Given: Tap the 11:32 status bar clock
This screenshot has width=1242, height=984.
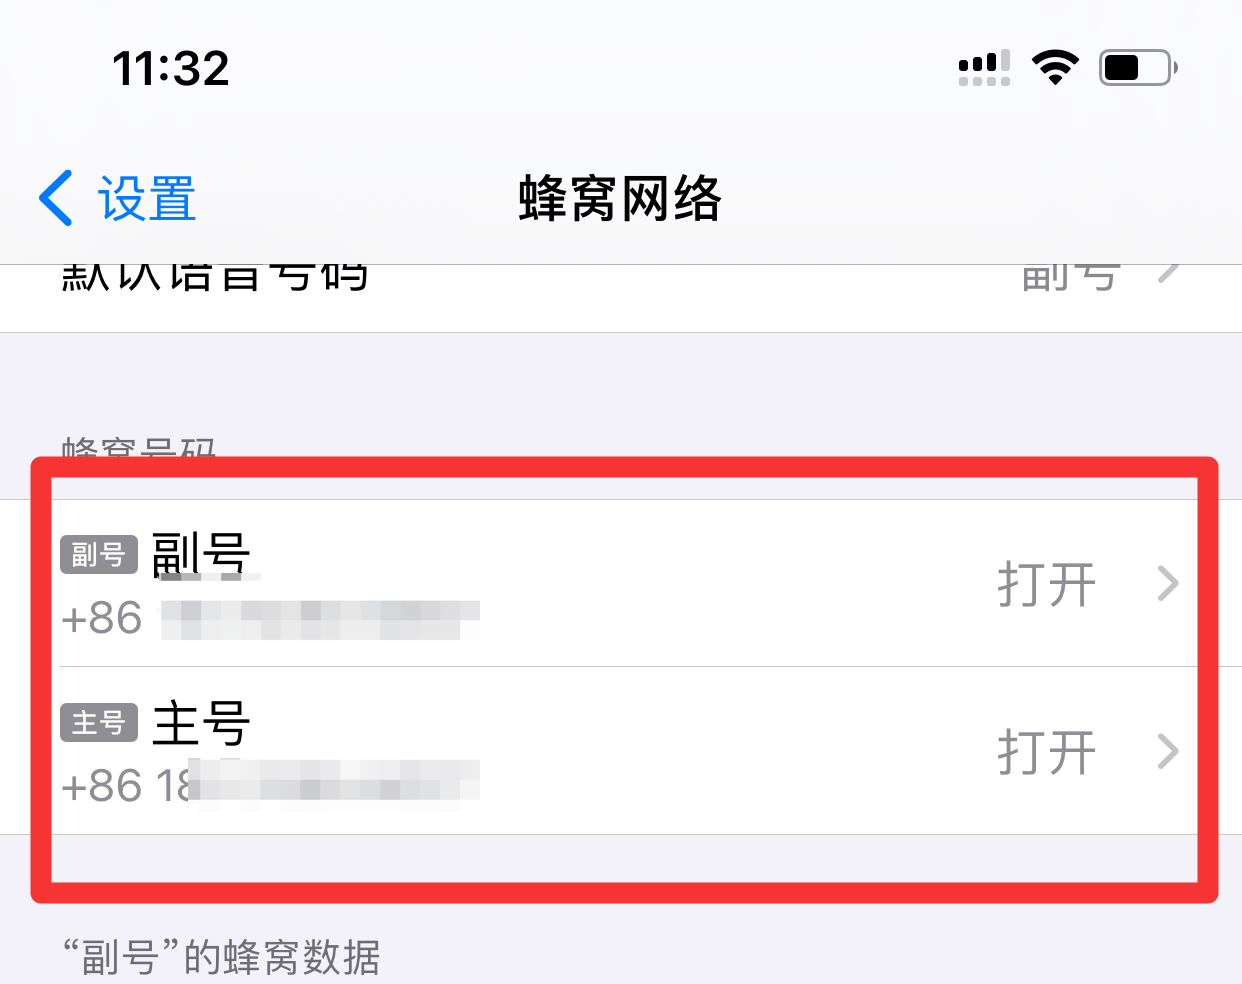Looking at the screenshot, I should [171, 68].
